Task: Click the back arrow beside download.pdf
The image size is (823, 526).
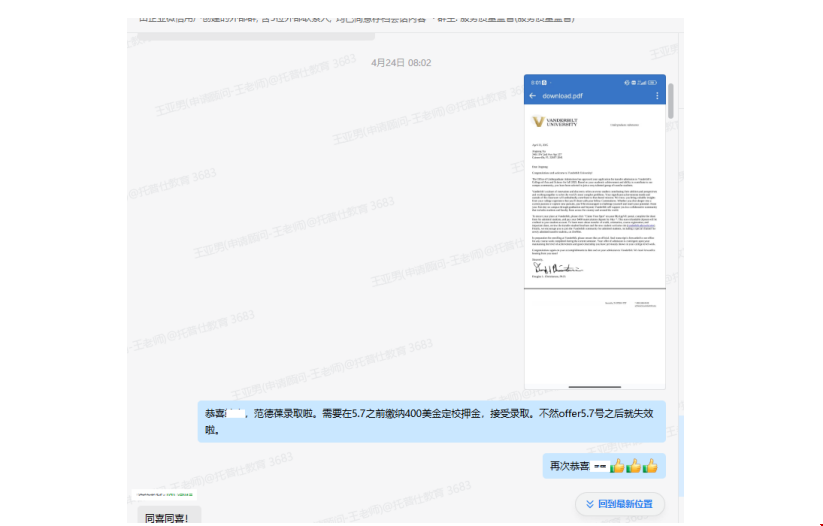Action: [532, 96]
